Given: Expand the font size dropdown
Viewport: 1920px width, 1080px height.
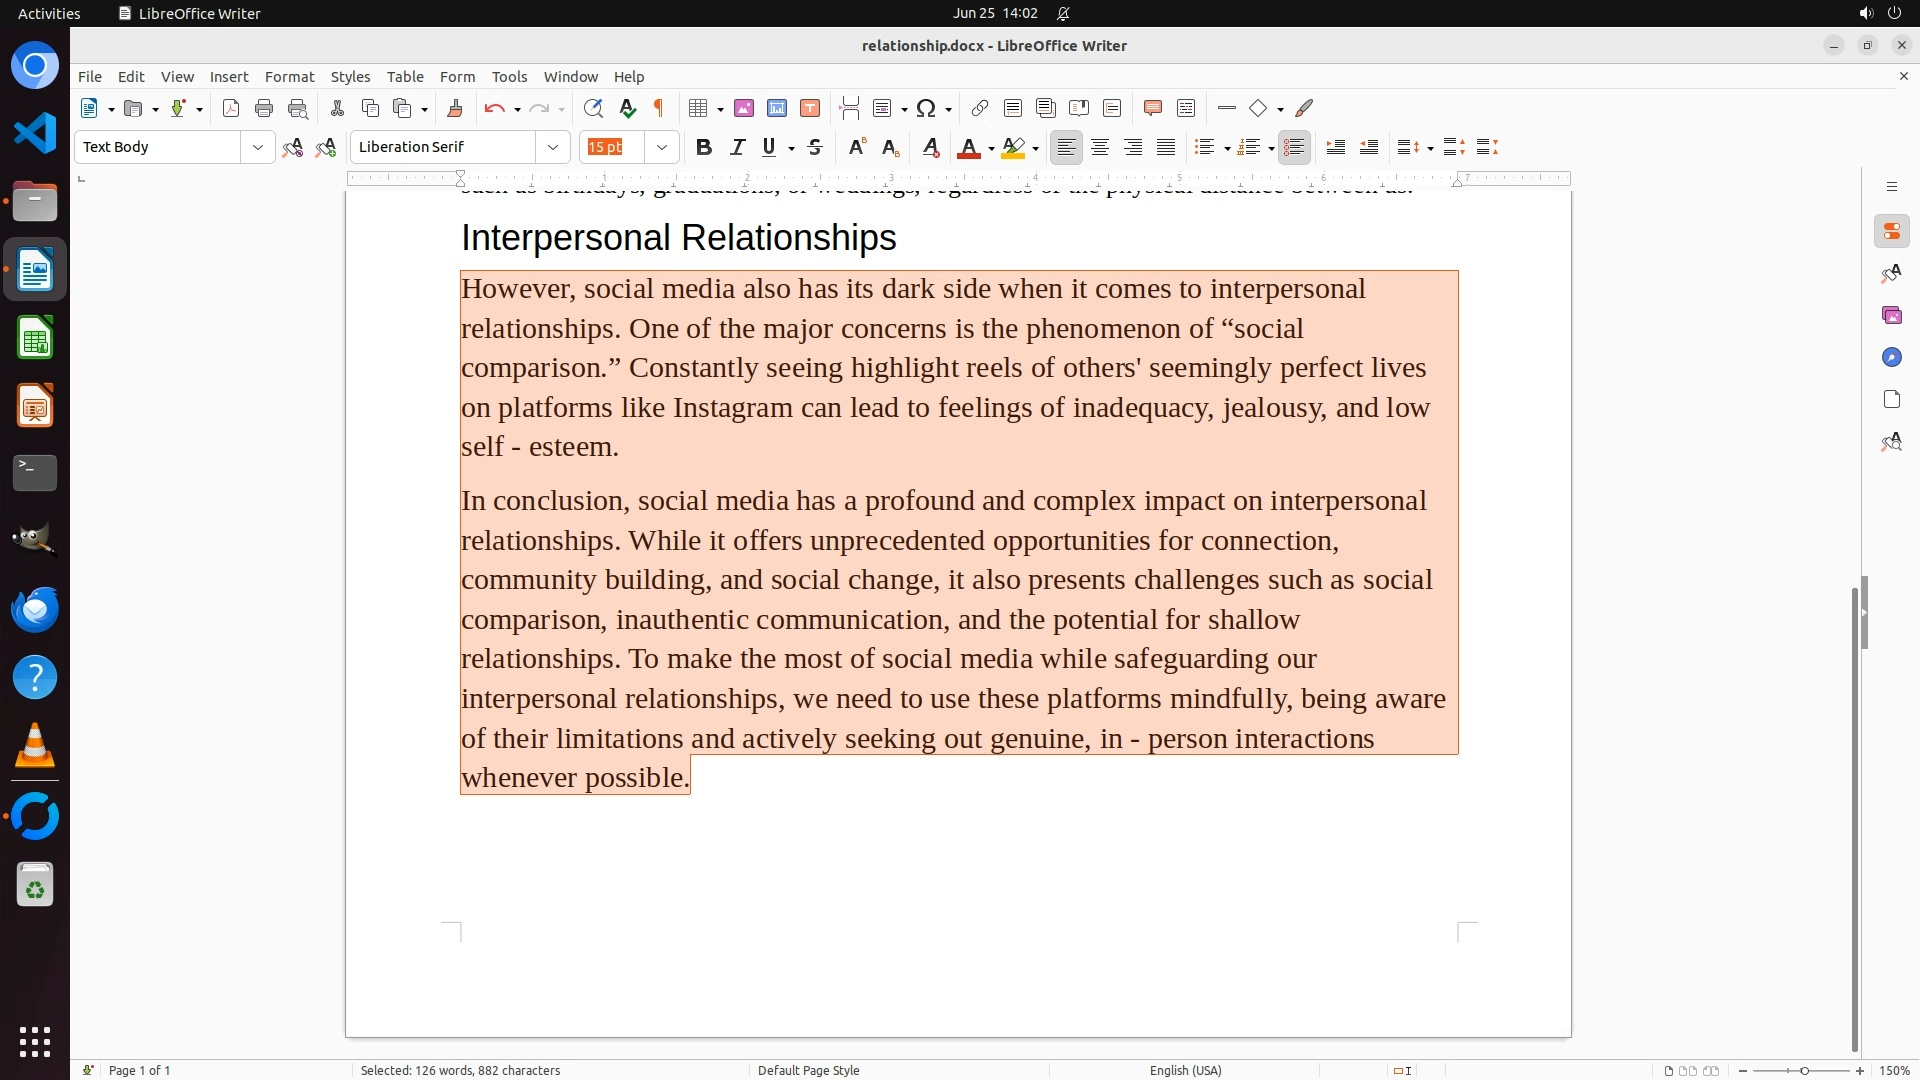Looking at the screenshot, I should [662, 147].
